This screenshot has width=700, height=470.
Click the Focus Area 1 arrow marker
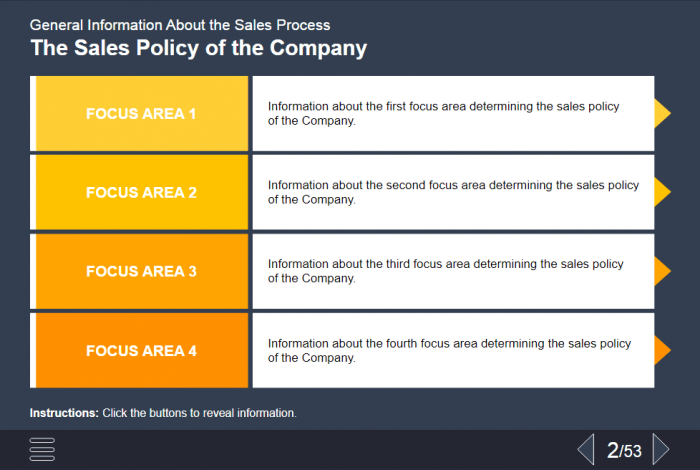pos(662,113)
